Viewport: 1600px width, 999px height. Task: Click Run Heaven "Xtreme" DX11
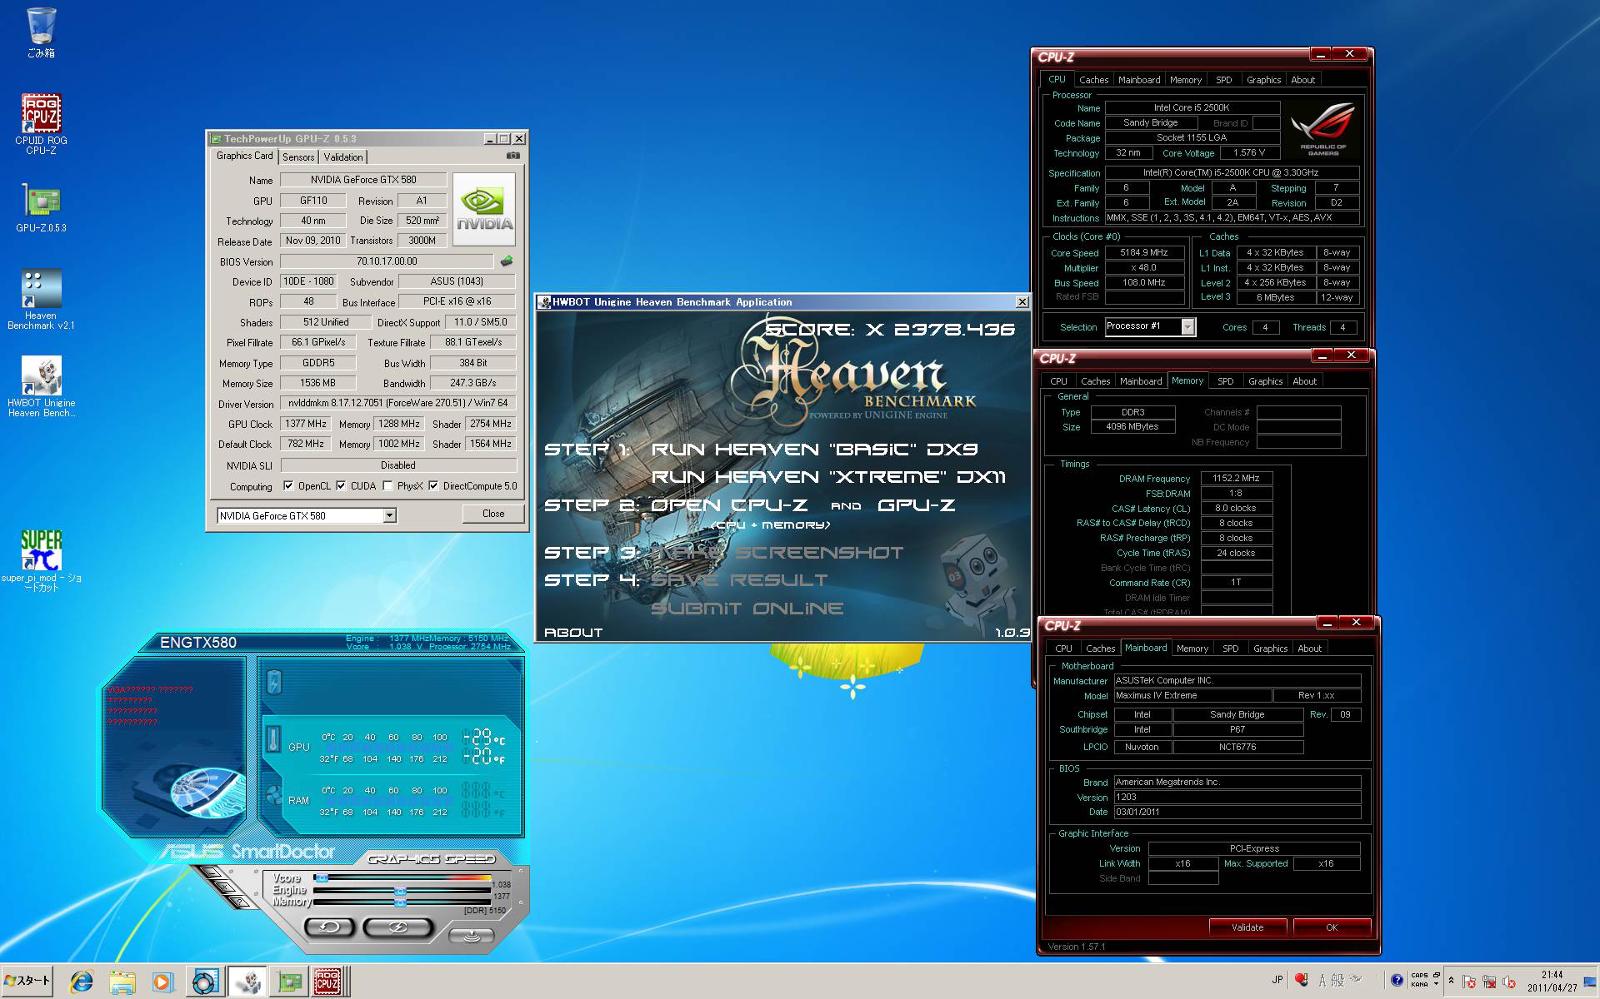pos(828,477)
